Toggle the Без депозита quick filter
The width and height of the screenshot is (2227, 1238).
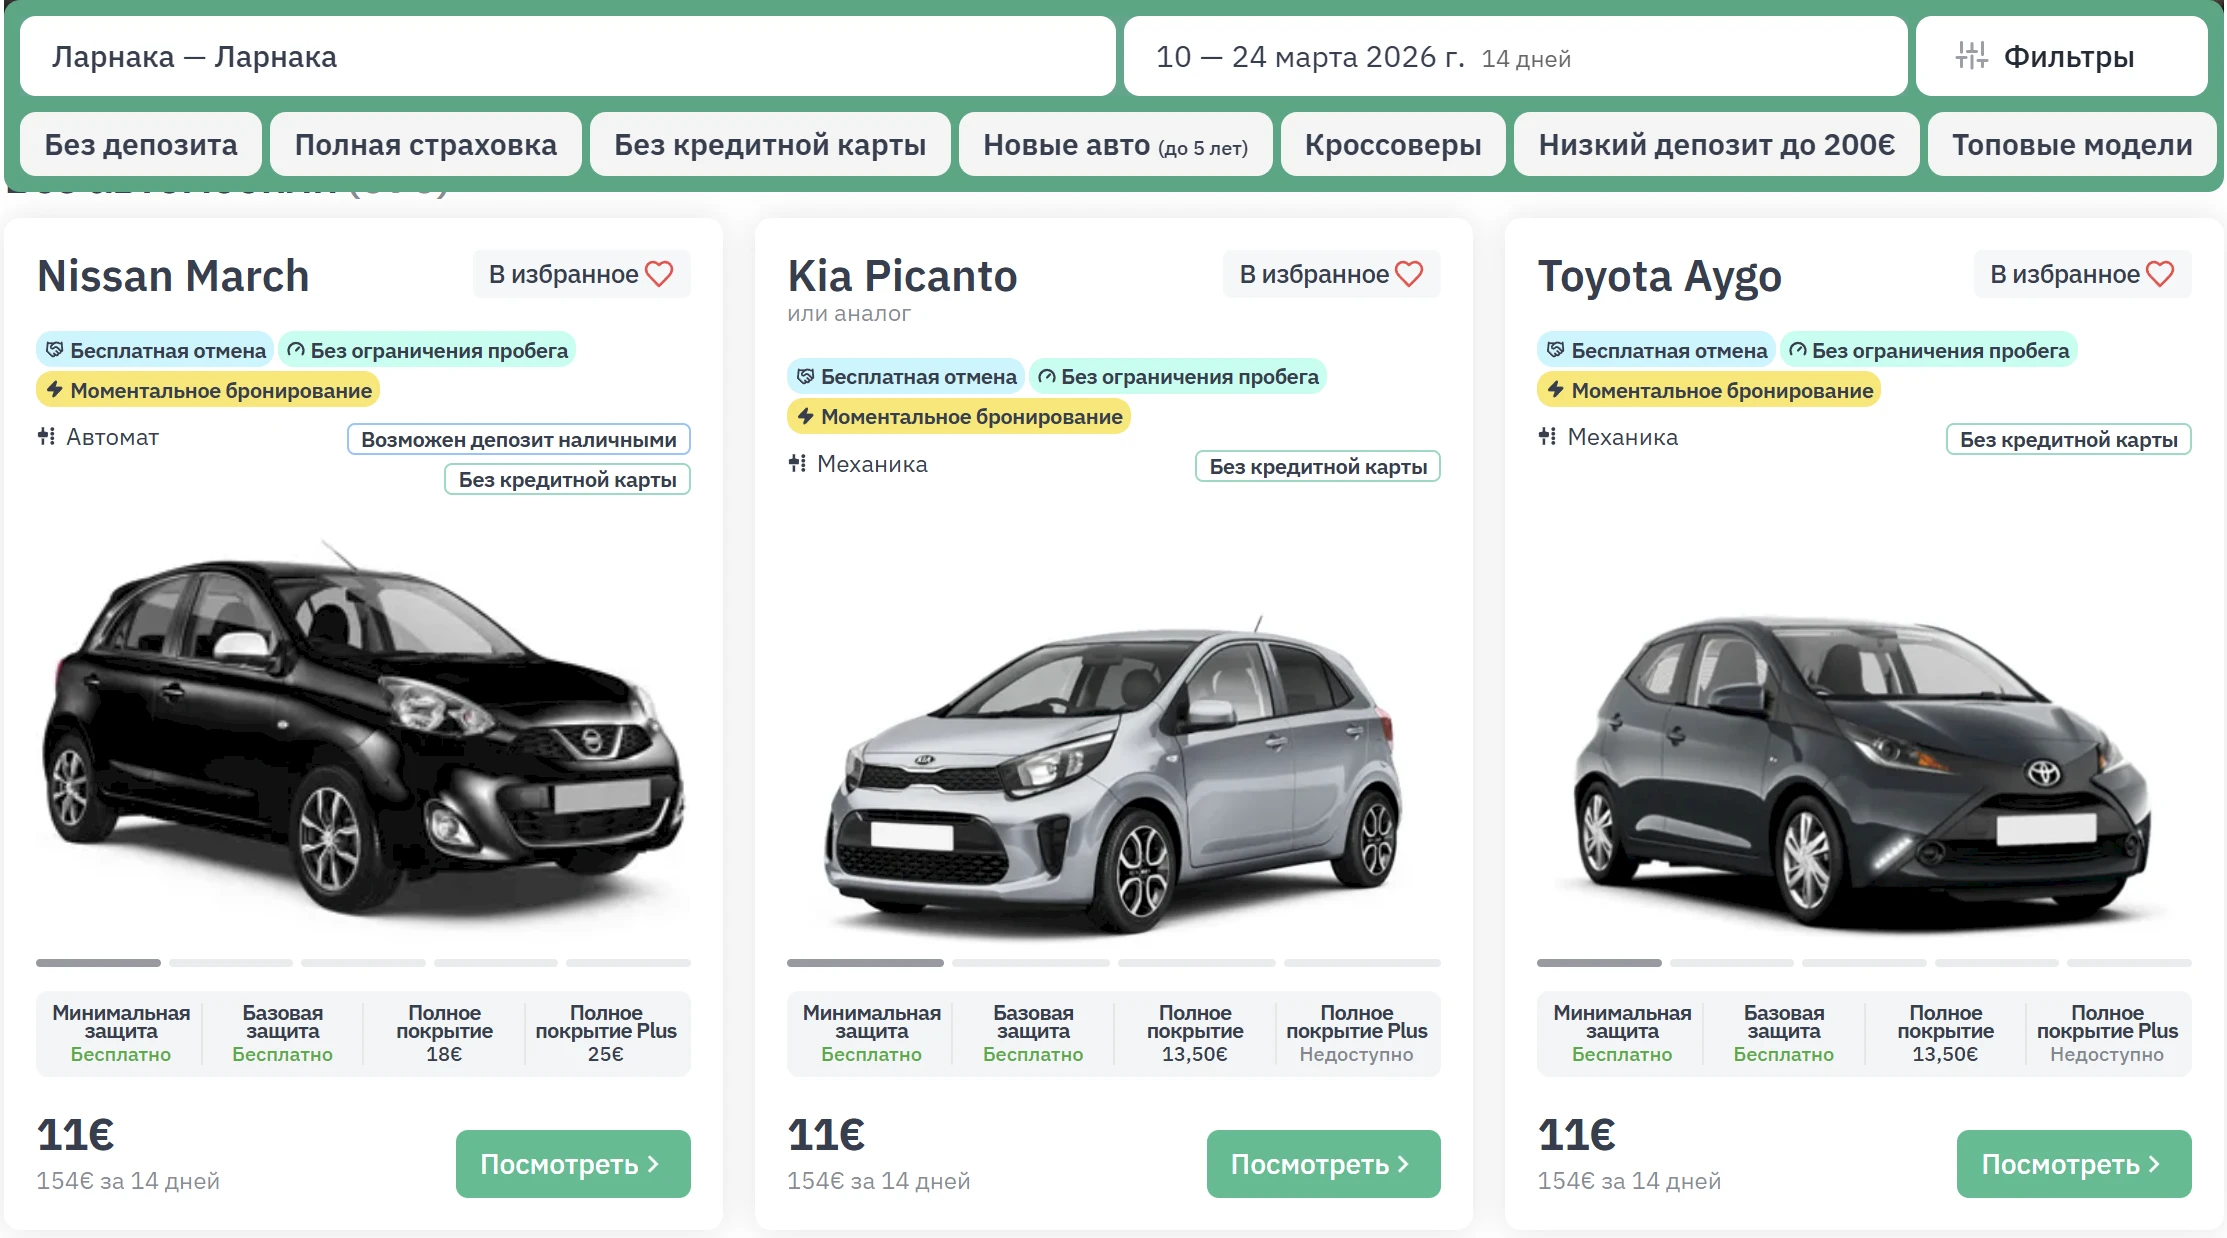click(x=141, y=145)
